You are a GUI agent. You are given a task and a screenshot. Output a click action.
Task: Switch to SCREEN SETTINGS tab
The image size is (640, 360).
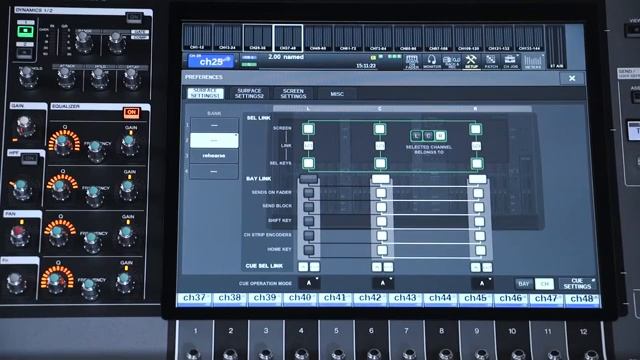point(293,93)
